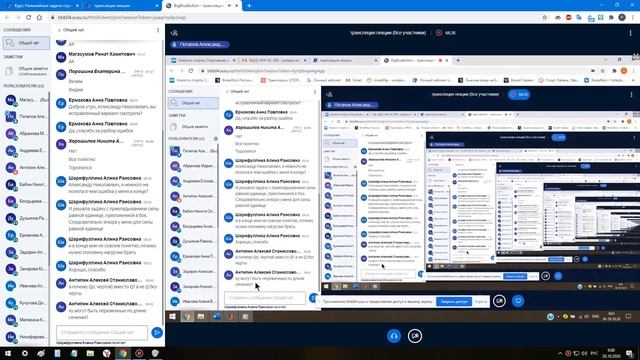Click the recording indicator in the title bar
The image size is (640, 360).
(445, 33)
